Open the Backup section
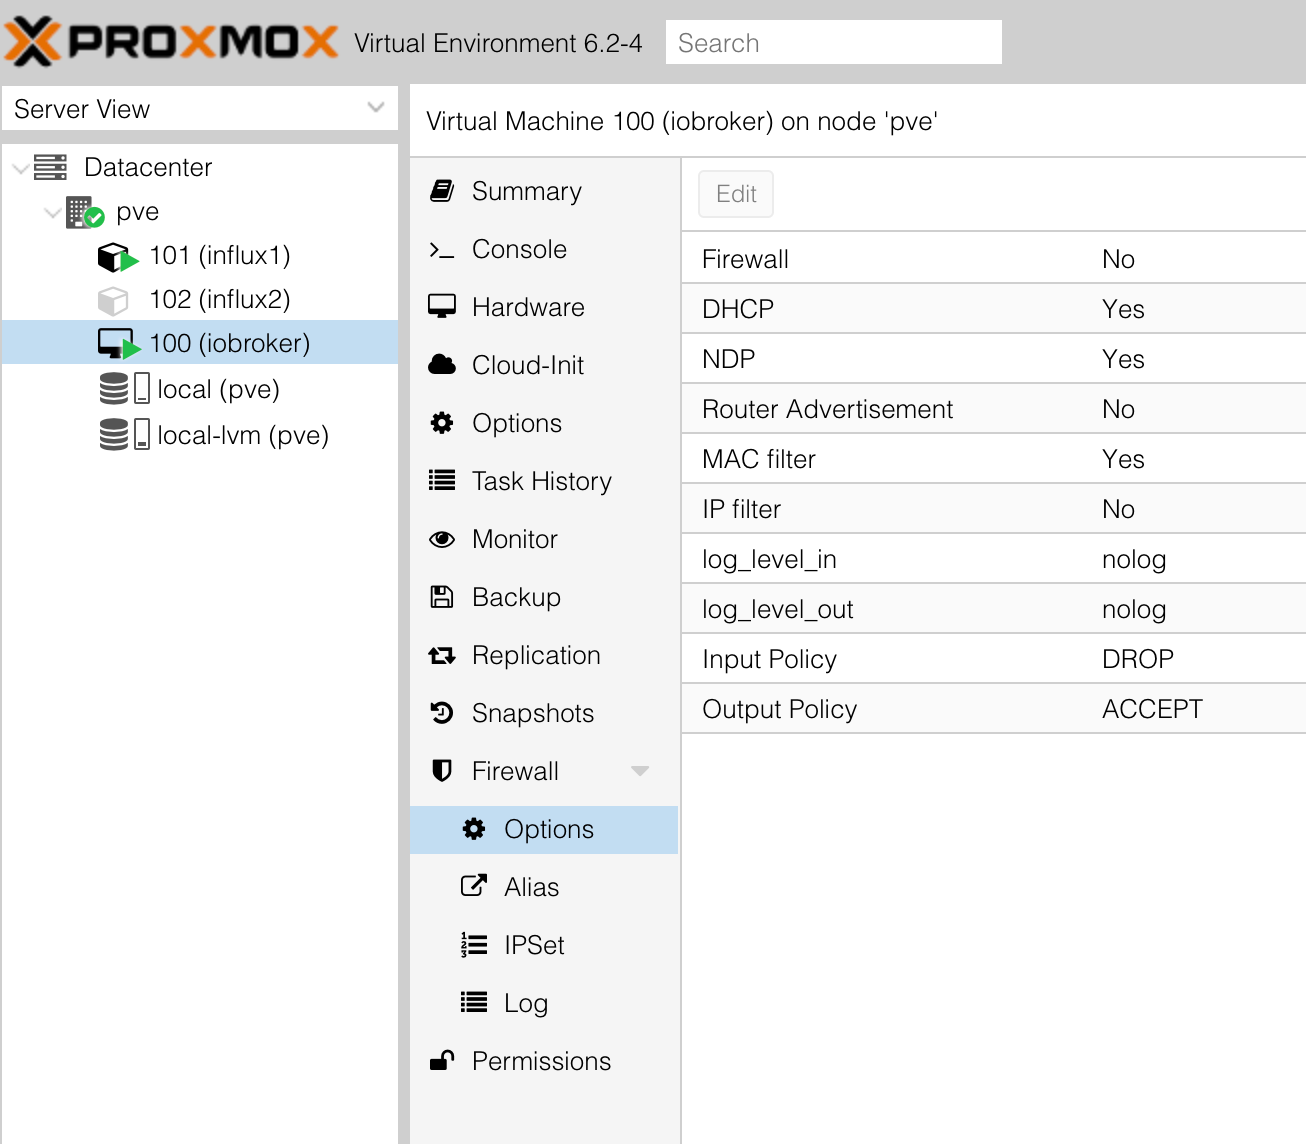Screen dimensions: 1306x1144 544,597
